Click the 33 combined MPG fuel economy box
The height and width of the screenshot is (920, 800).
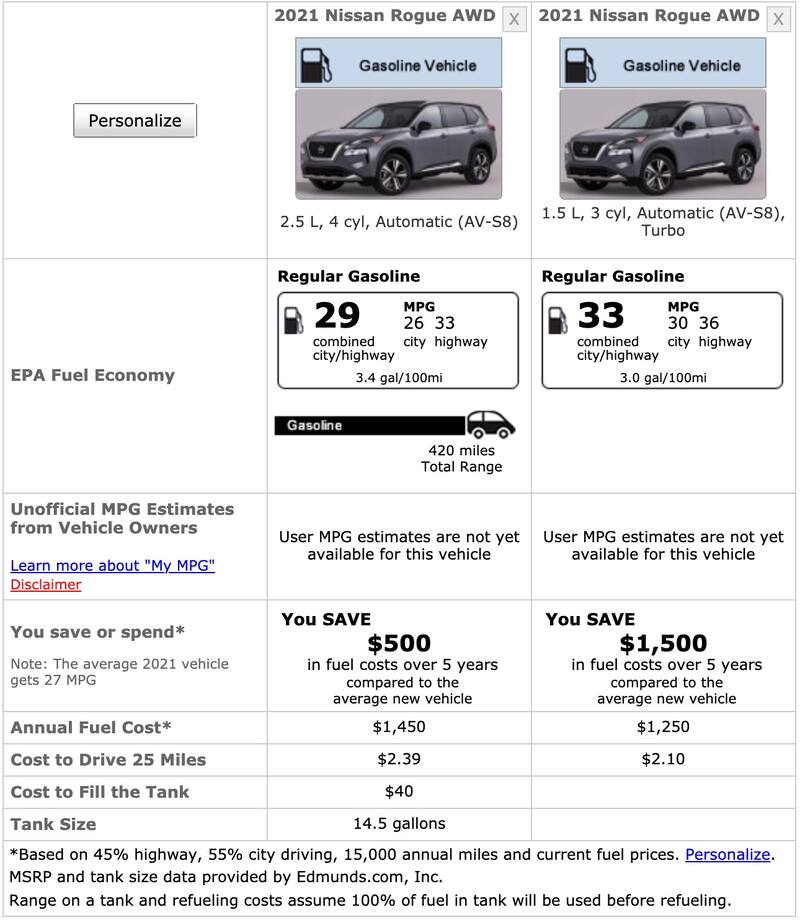(x=662, y=340)
